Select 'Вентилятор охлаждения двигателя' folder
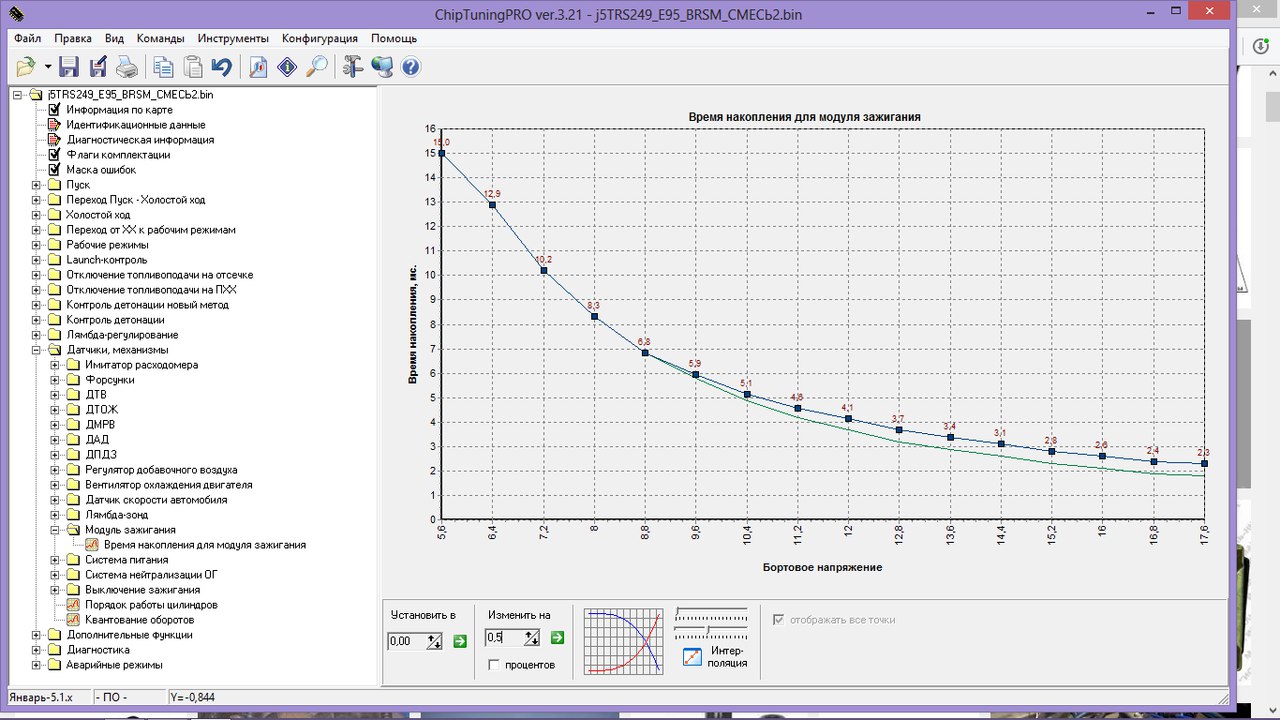Screen dimensions: 1280x720 [168, 485]
